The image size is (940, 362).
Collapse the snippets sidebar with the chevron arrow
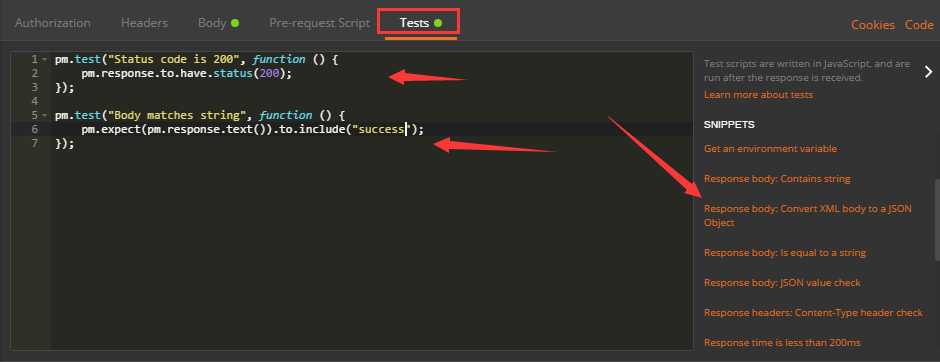928,72
